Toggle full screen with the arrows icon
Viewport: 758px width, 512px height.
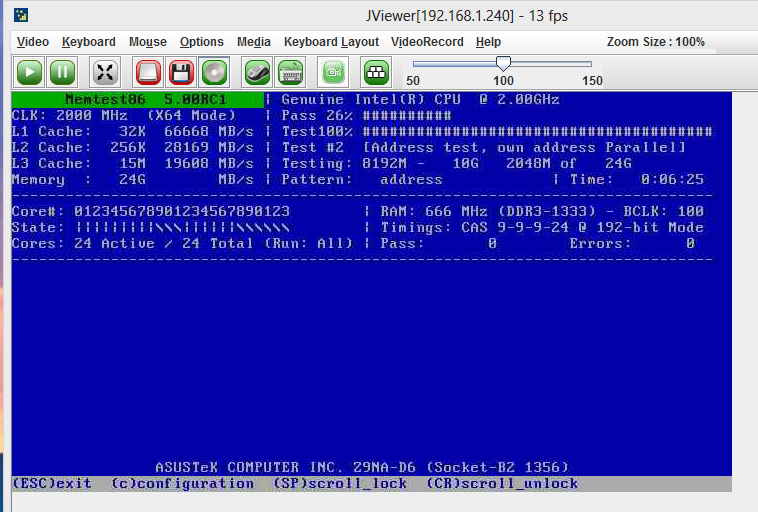coord(105,72)
